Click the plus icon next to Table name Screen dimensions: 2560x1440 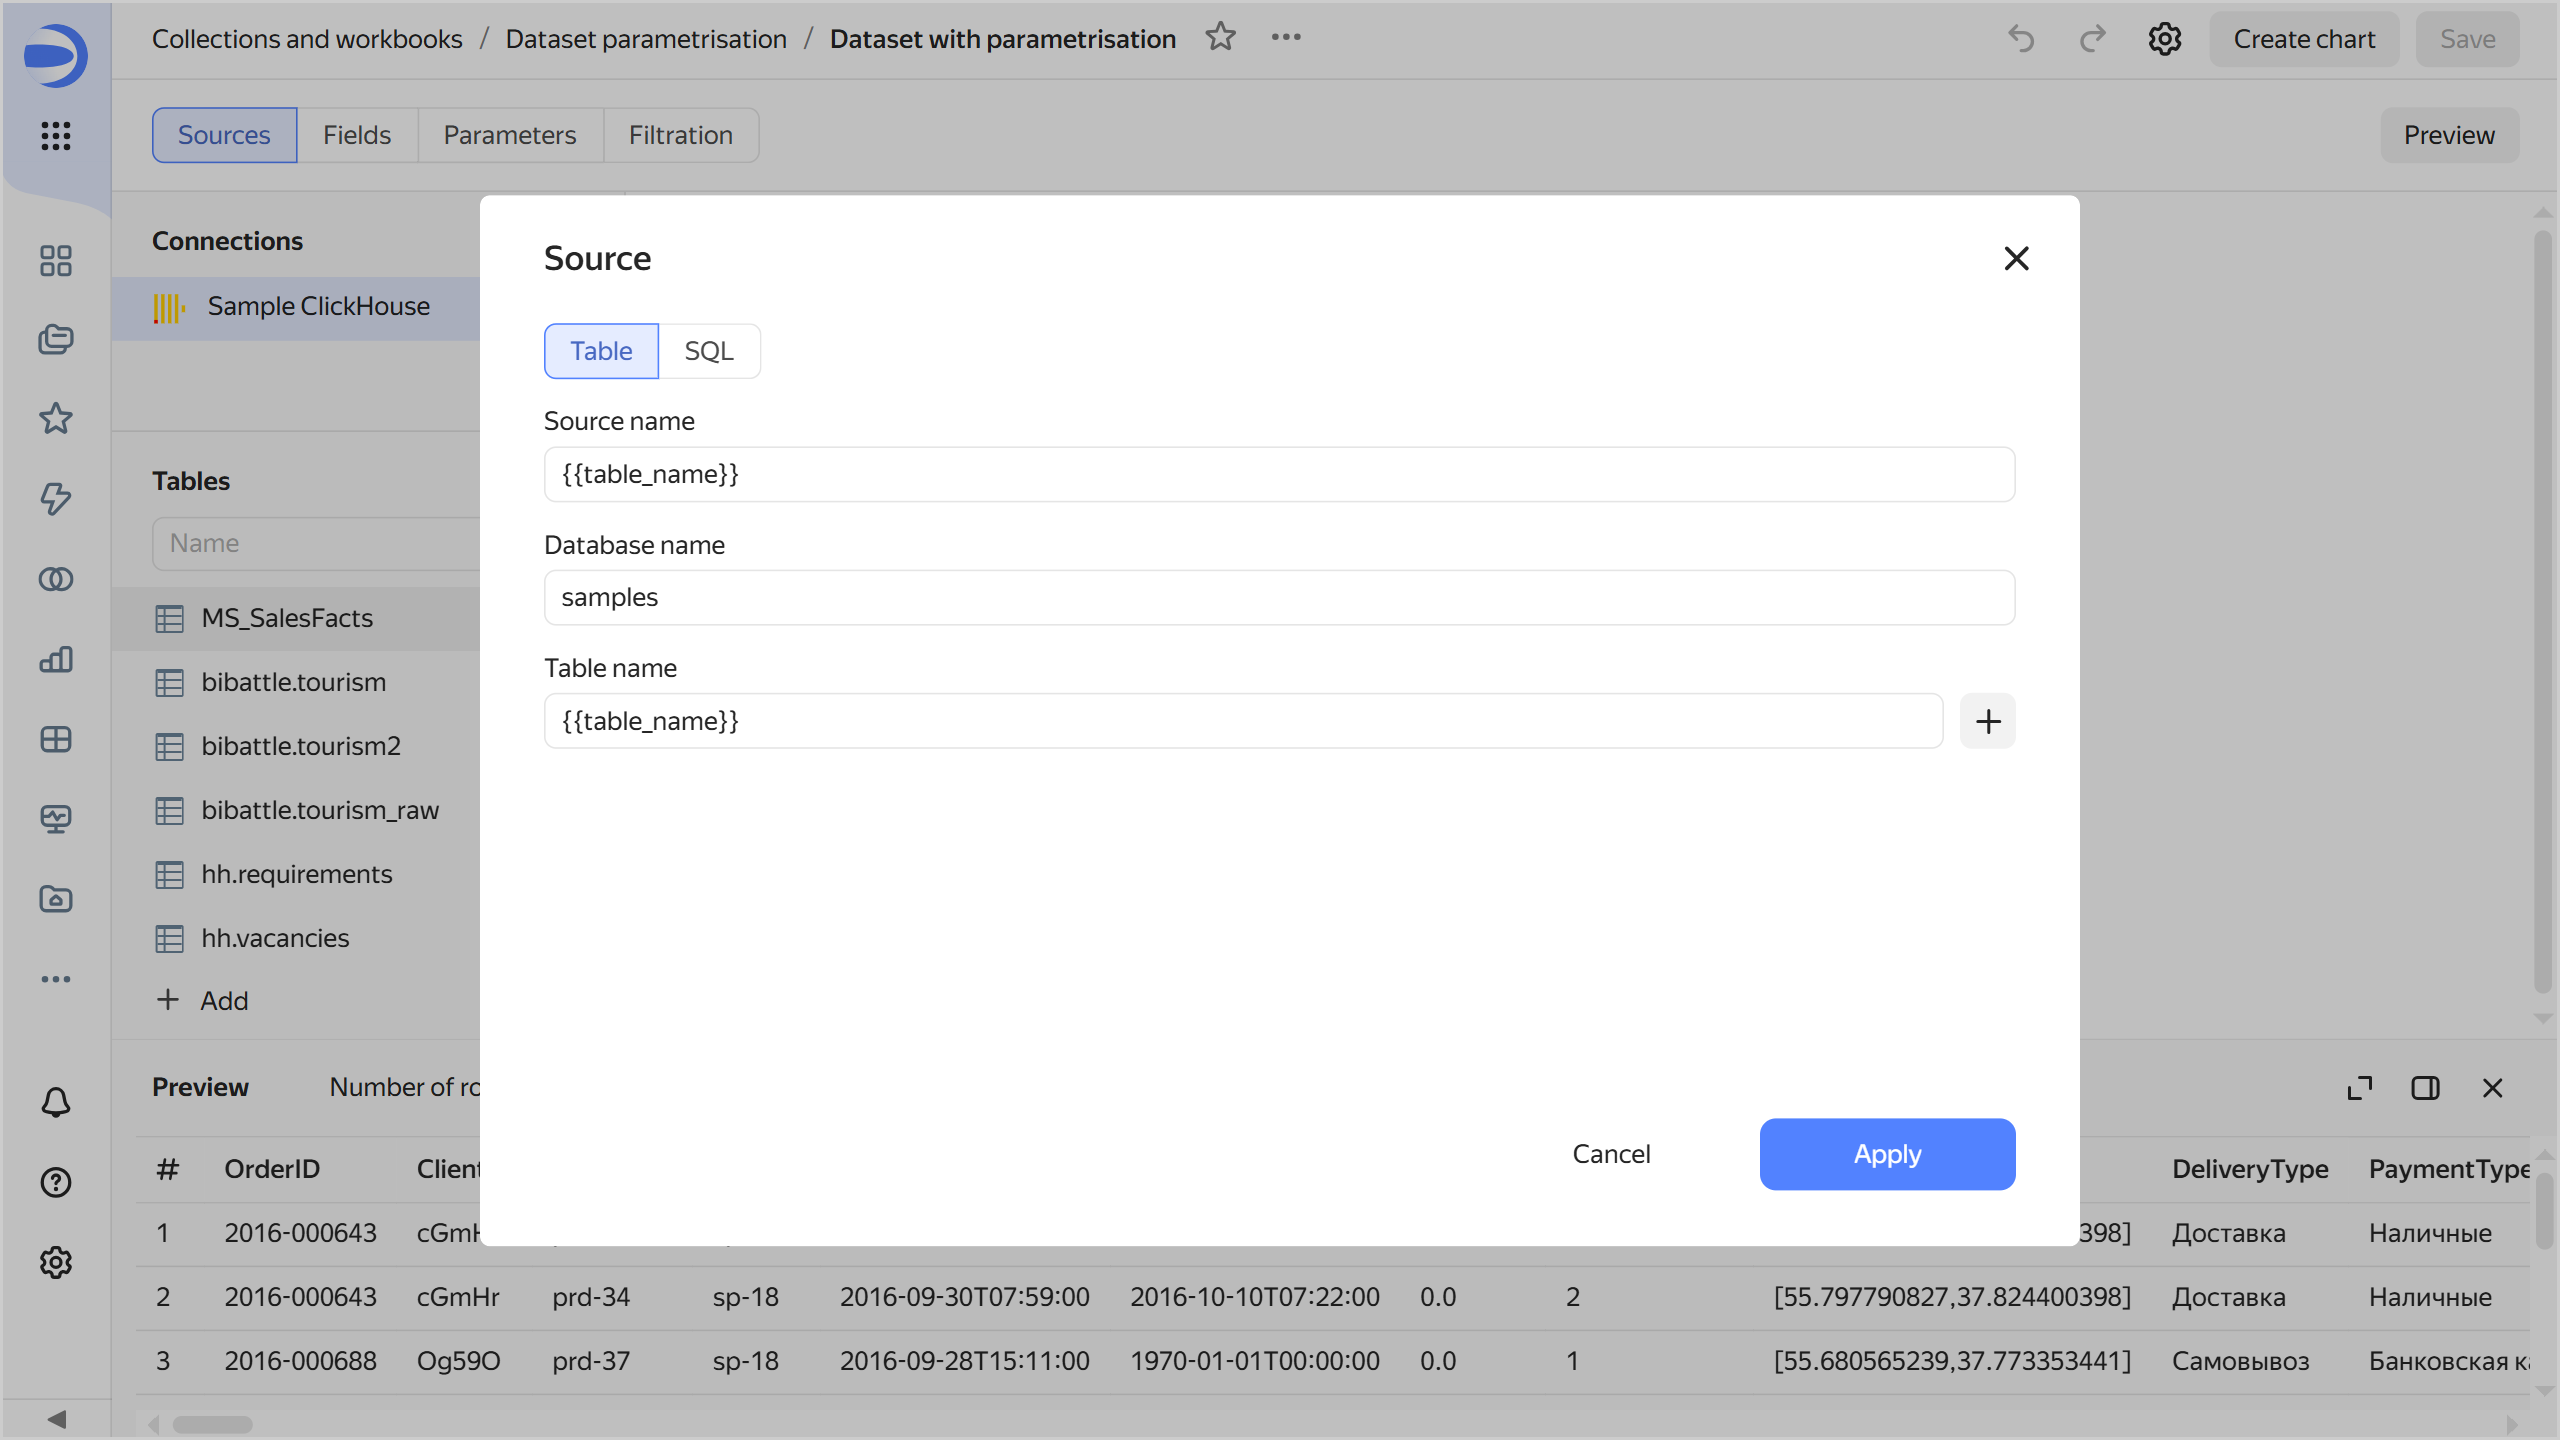click(x=1987, y=721)
